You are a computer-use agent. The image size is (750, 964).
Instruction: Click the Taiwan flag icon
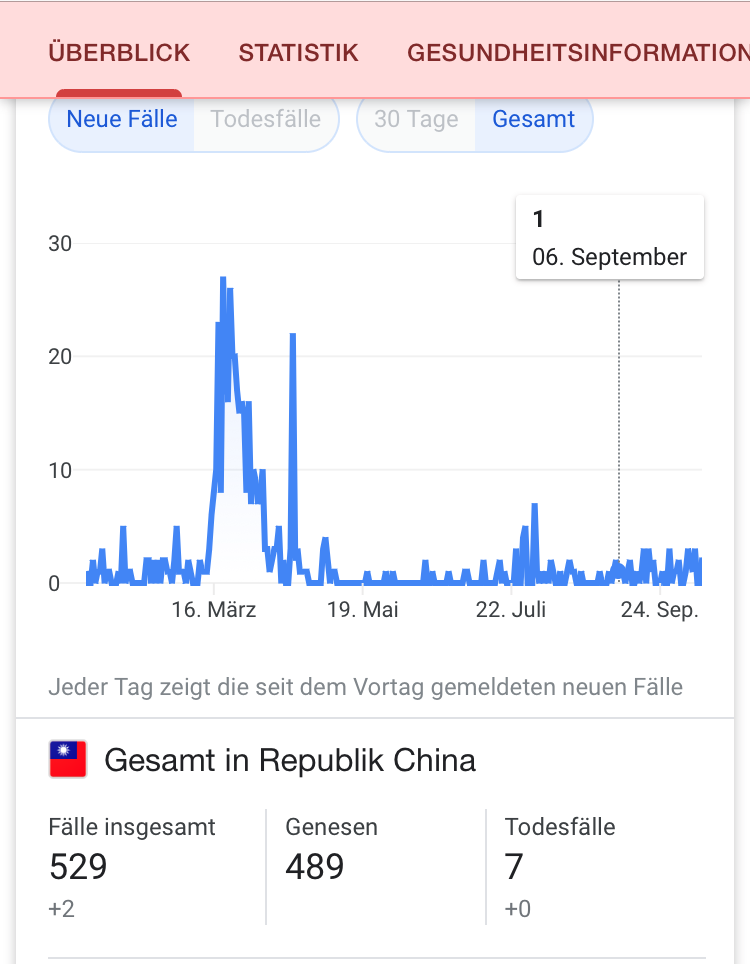pyautogui.click(x=68, y=759)
